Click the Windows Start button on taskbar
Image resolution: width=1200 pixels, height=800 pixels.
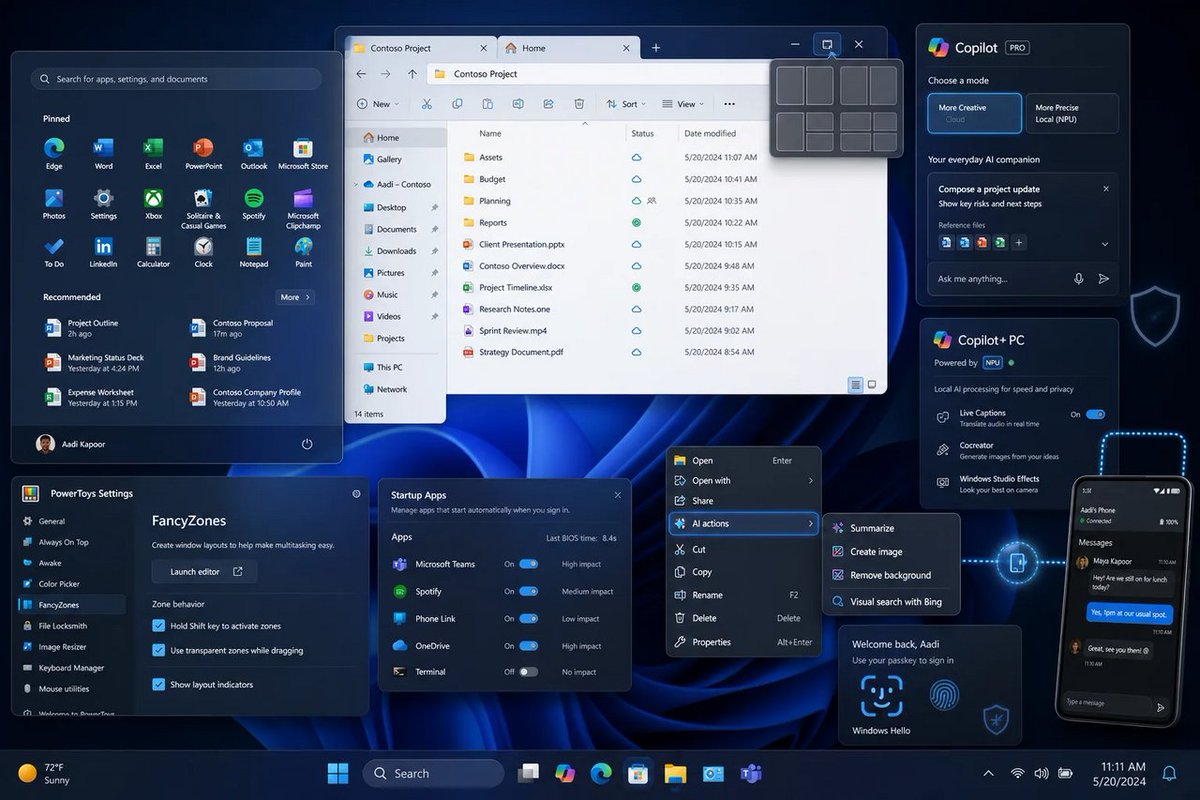338,773
